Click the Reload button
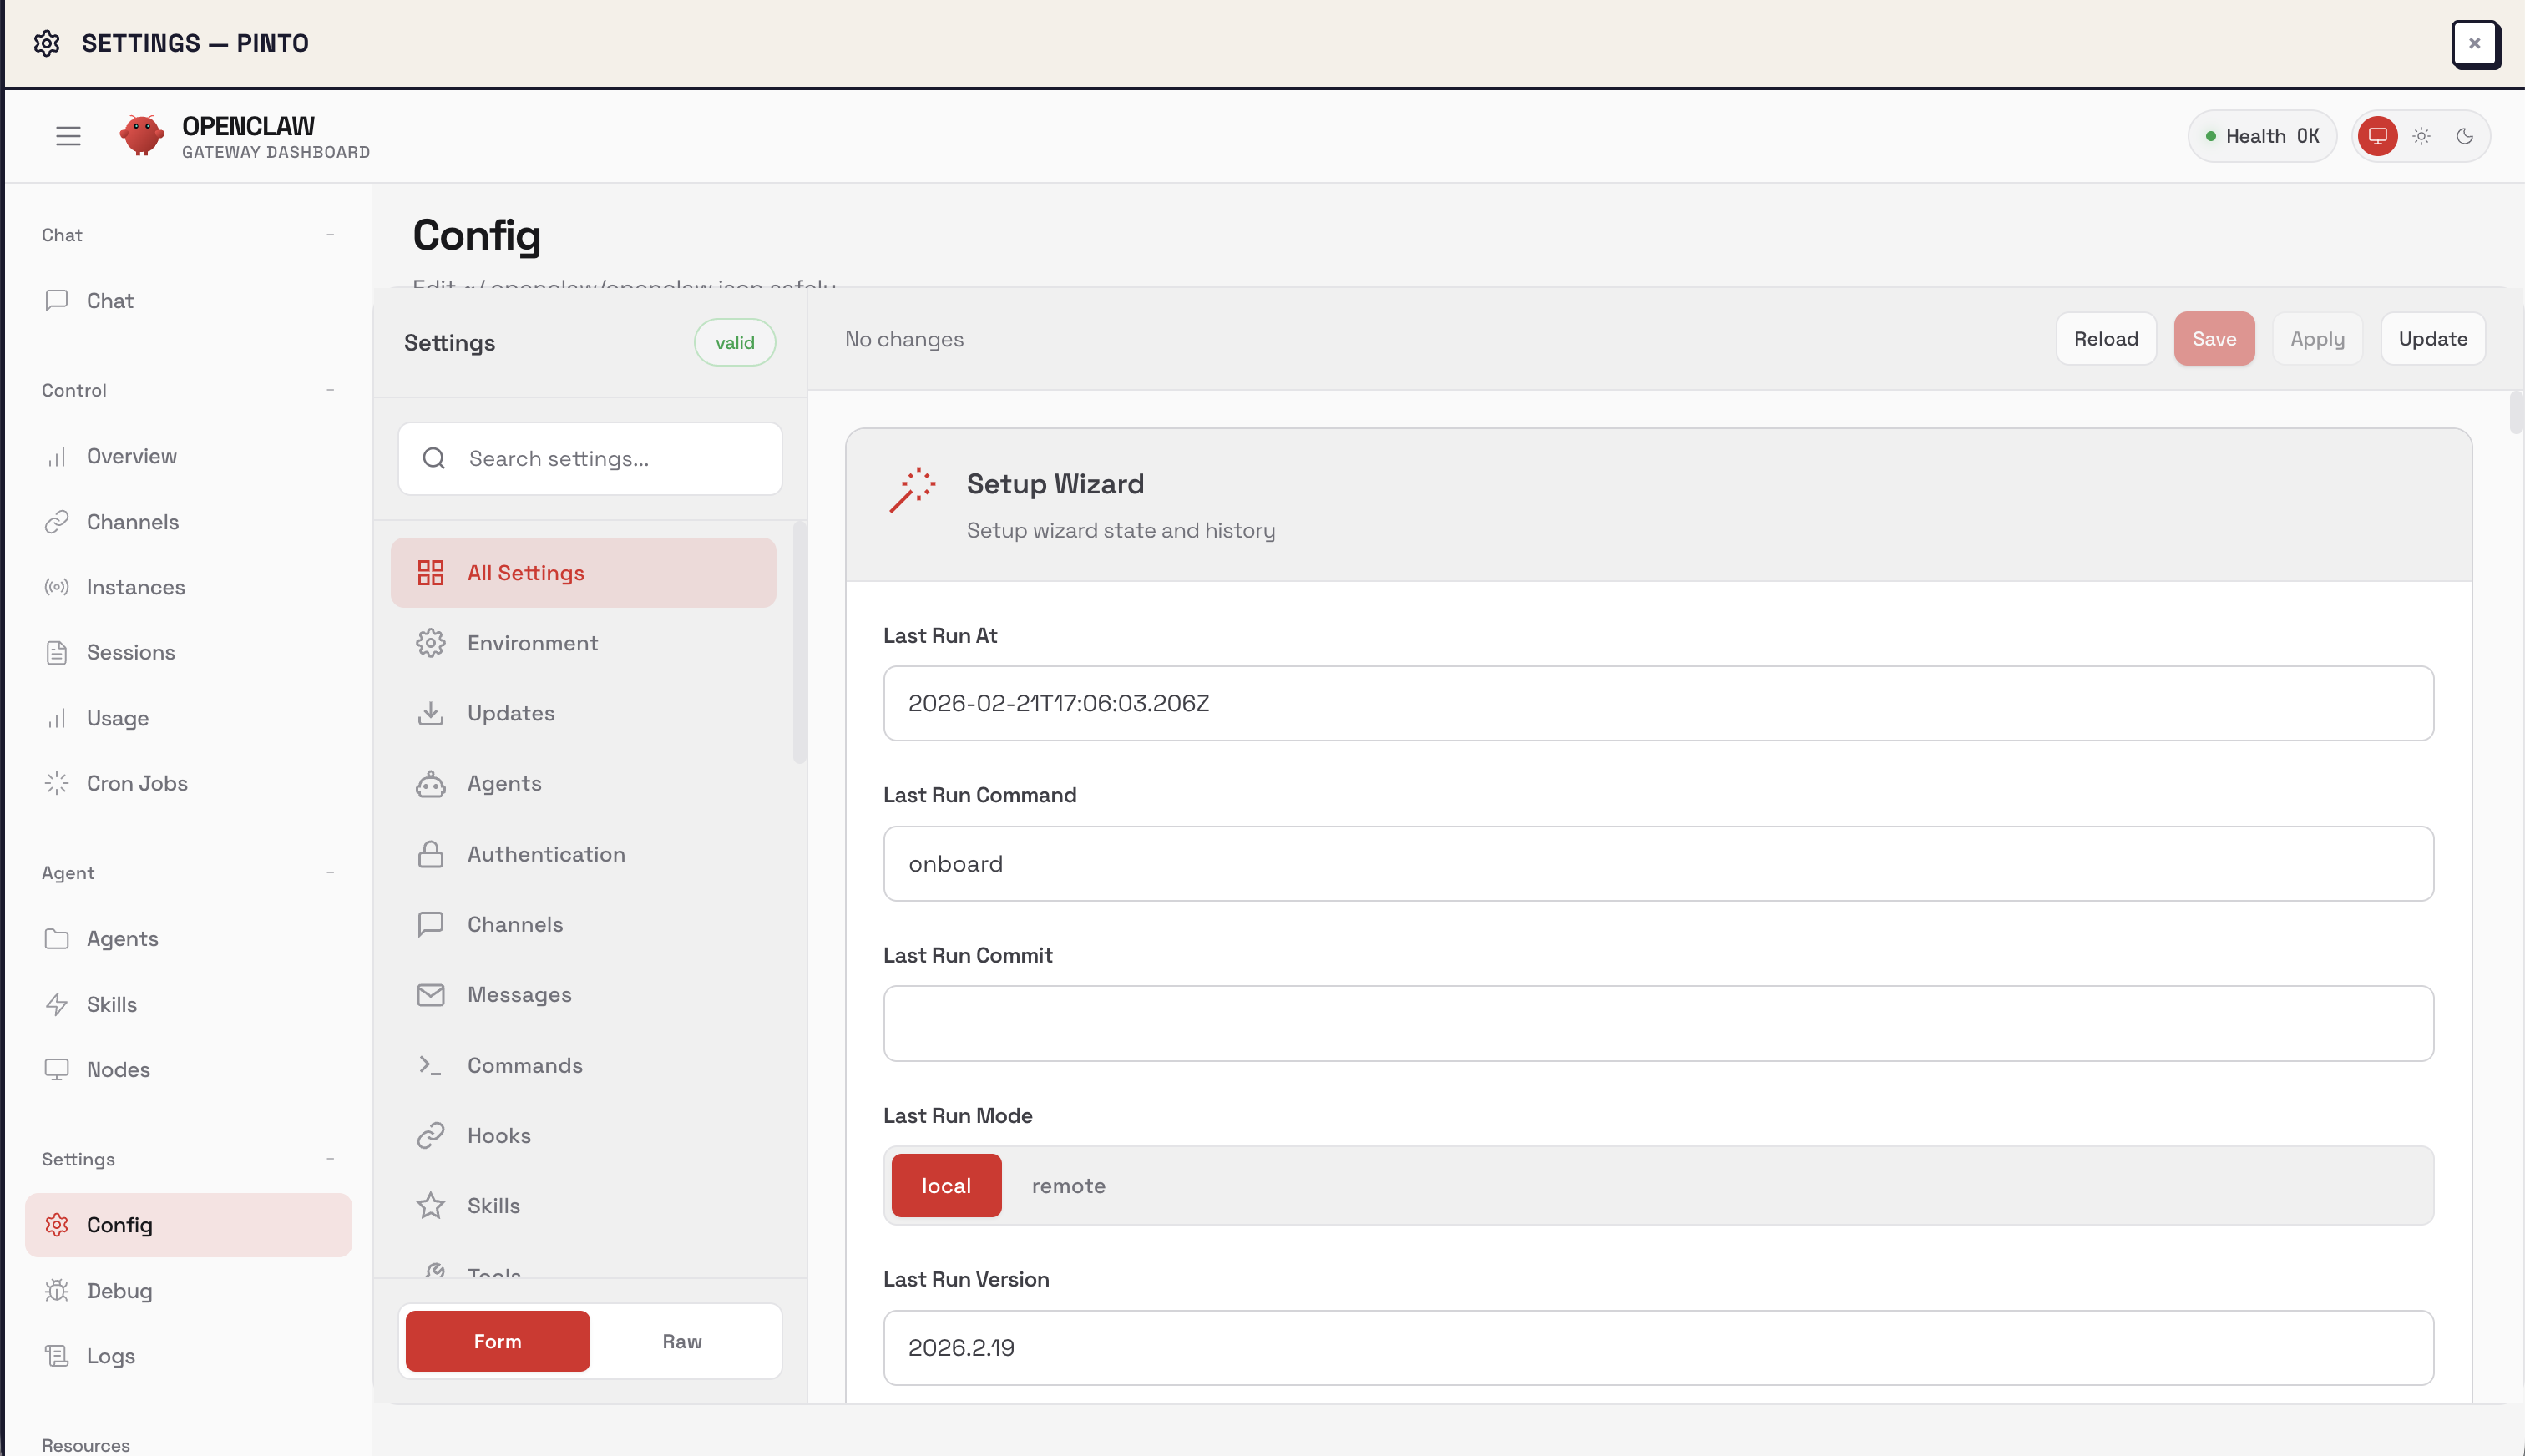This screenshot has height=1456, width=2525. pos(2106,339)
